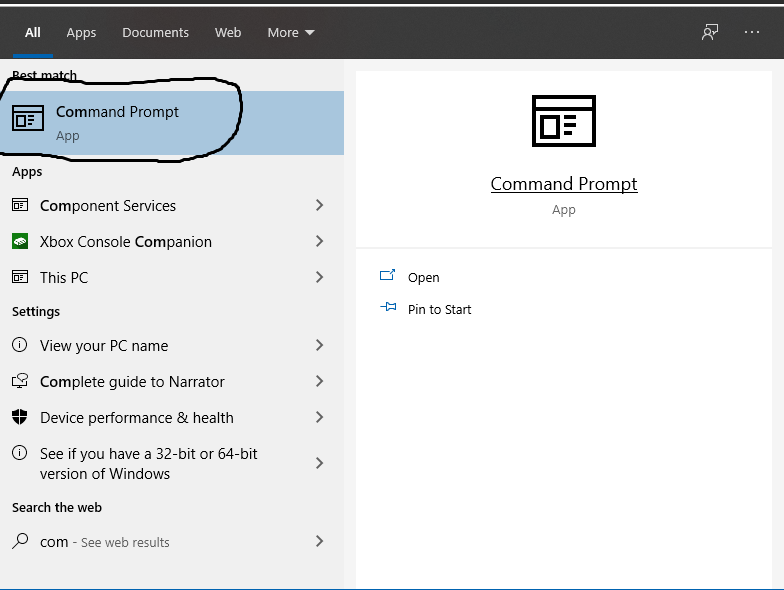Select the com See web results entry
Viewport: 784px width, 590px height.
172,542
